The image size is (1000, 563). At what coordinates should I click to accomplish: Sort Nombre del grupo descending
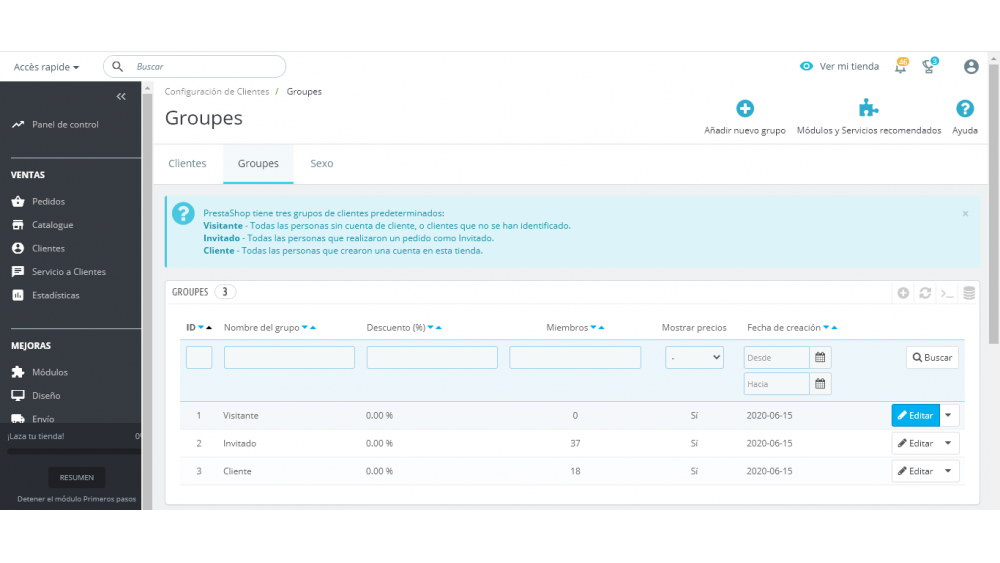305,327
